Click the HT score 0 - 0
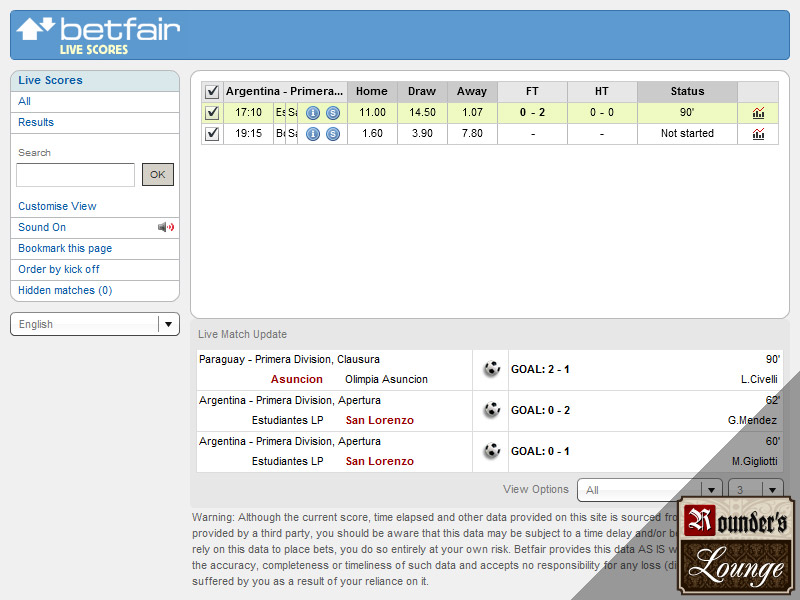 tap(602, 113)
